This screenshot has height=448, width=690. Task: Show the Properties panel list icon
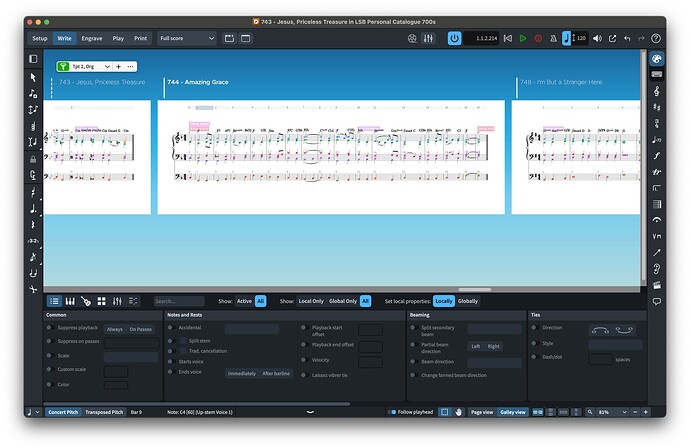(54, 301)
